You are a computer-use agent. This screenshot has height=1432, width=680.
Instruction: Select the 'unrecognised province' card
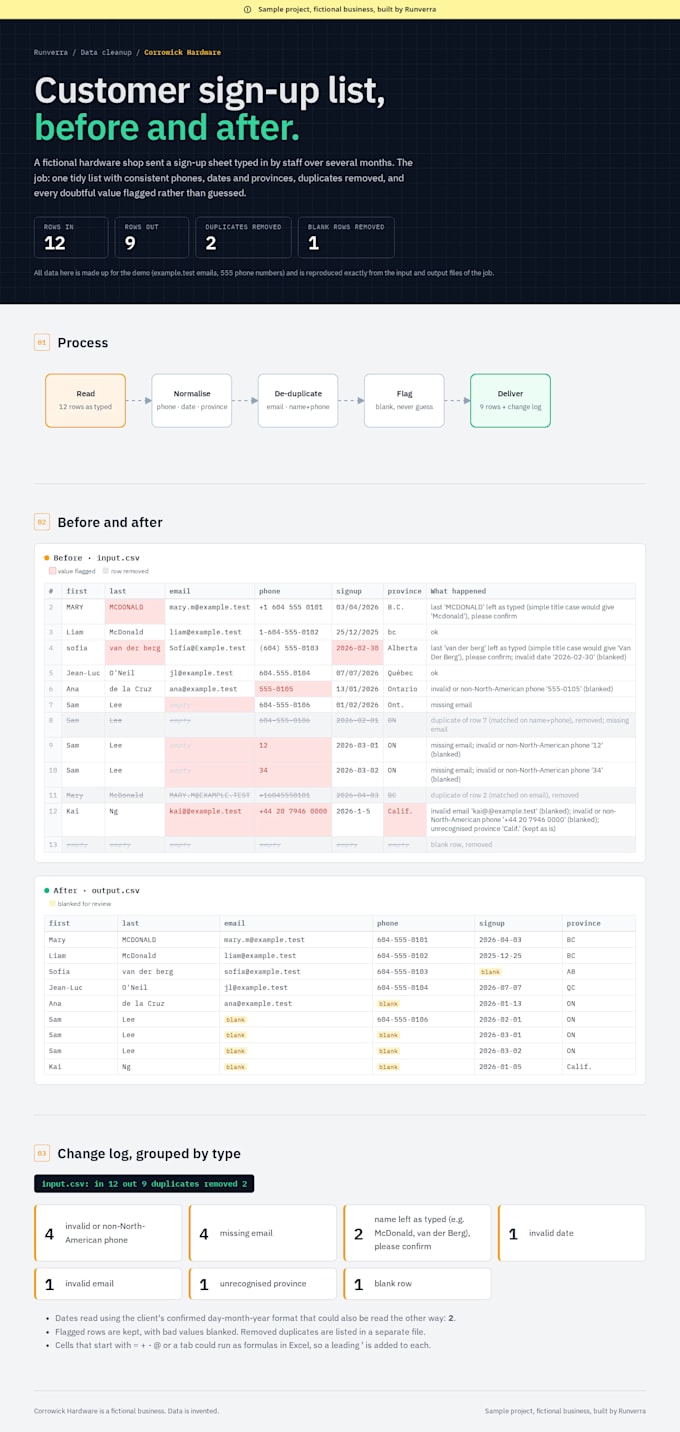pos(263,1283)
